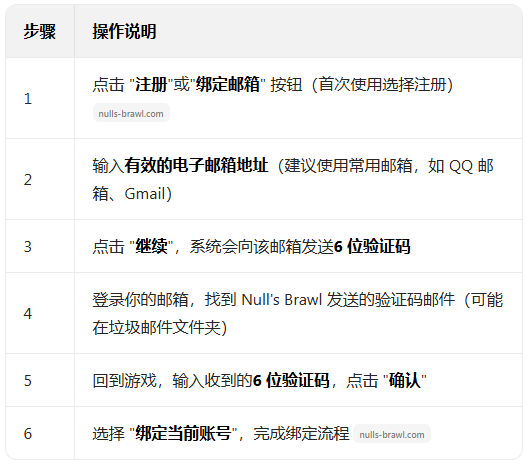Screen dimensions: 531x465
Task: Click the bold text 注册 in step 1
Action: tap(151, 85)
